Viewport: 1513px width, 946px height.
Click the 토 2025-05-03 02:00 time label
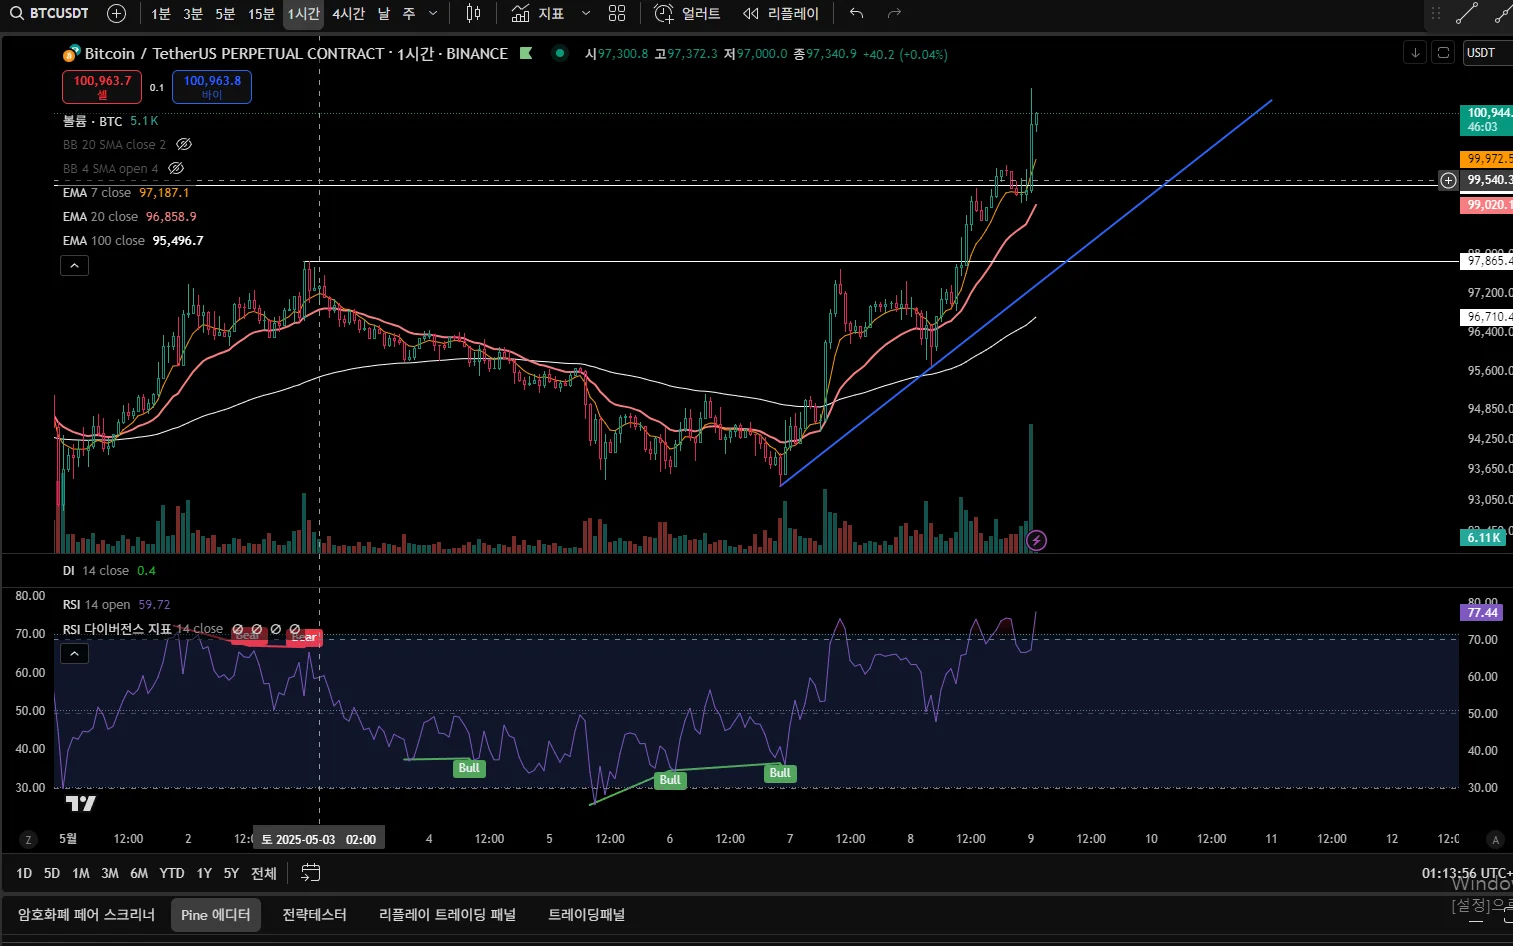point(320,839)
